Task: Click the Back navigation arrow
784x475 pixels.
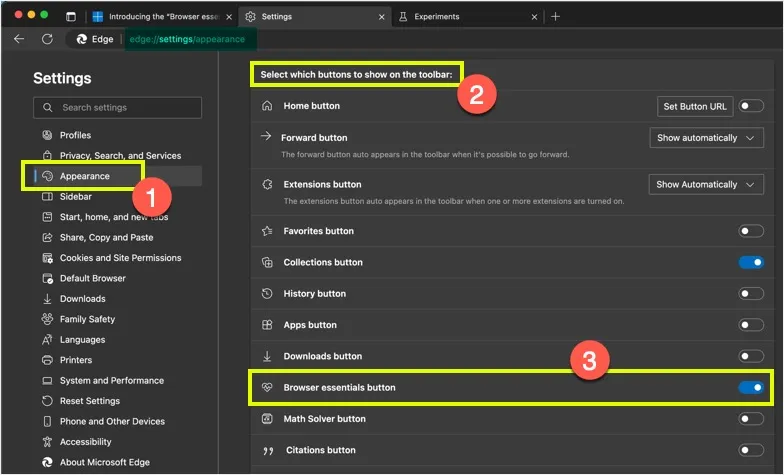Action: tap(19, 39)
